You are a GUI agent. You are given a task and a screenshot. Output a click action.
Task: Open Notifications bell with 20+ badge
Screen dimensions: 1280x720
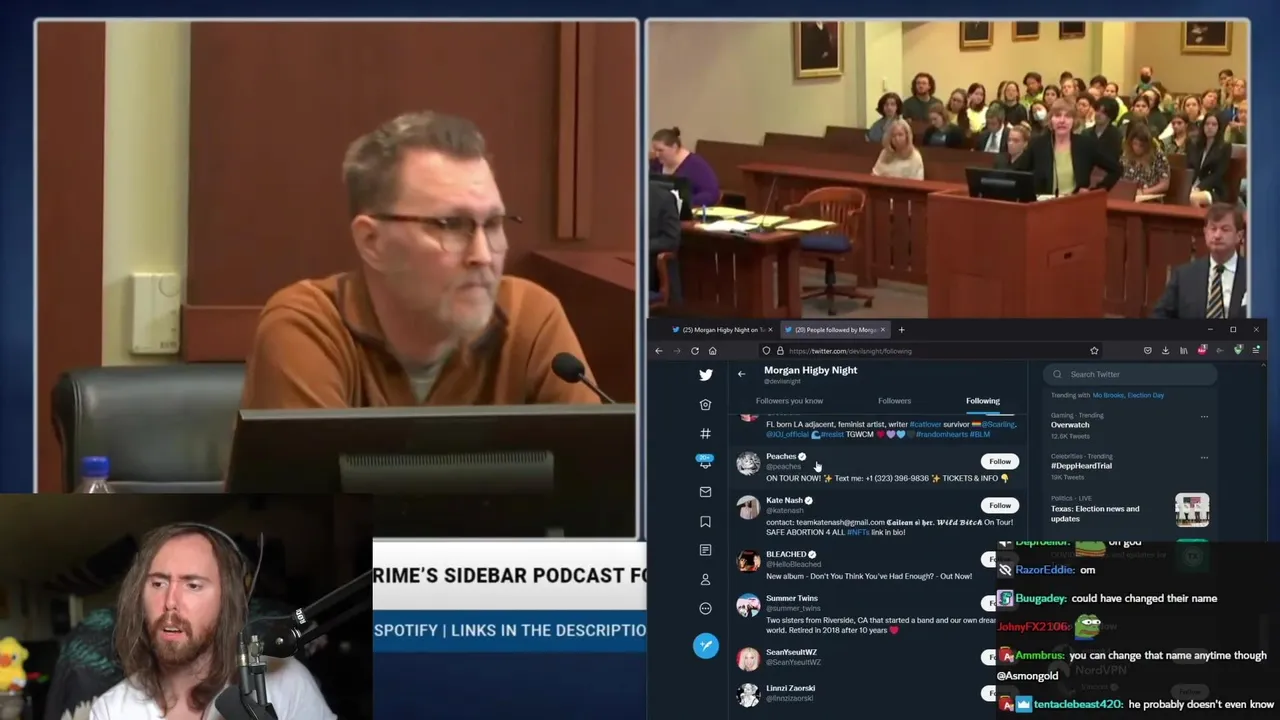click(x=705, y=461)
